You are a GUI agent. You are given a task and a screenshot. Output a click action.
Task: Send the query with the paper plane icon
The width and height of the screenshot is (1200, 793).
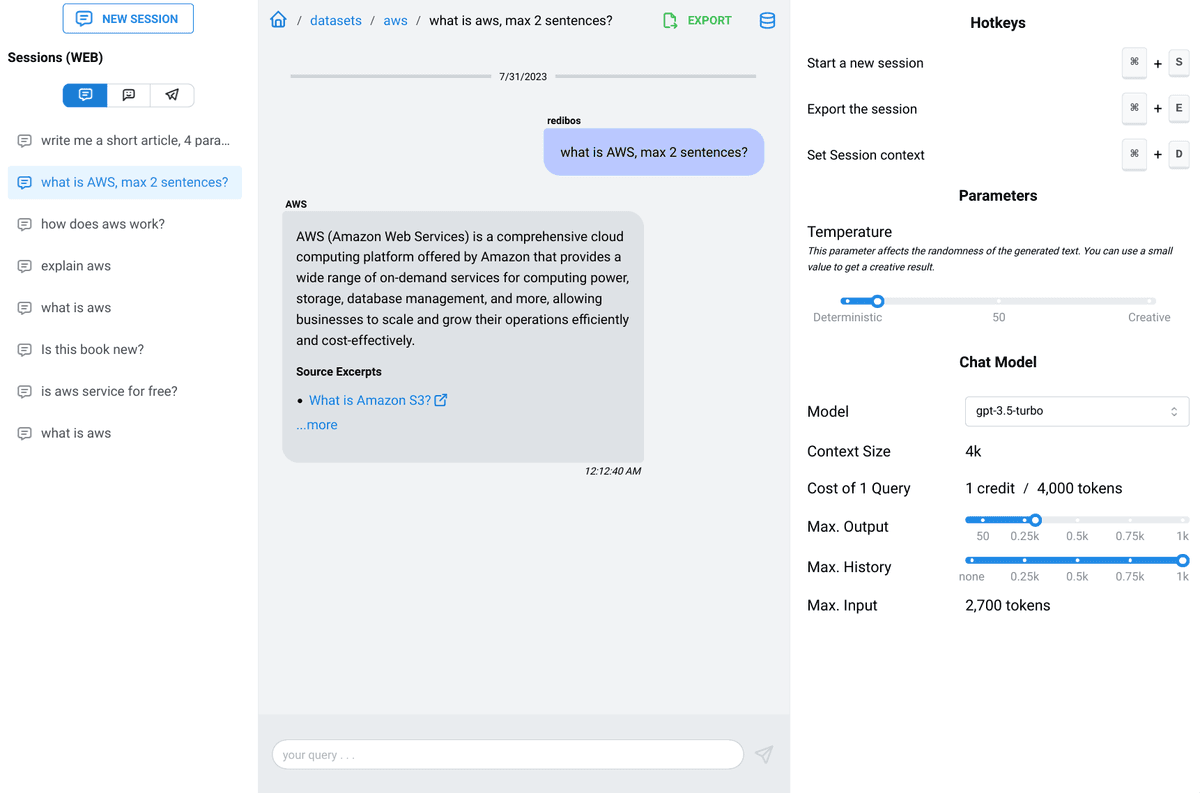[x=763, y=754]
